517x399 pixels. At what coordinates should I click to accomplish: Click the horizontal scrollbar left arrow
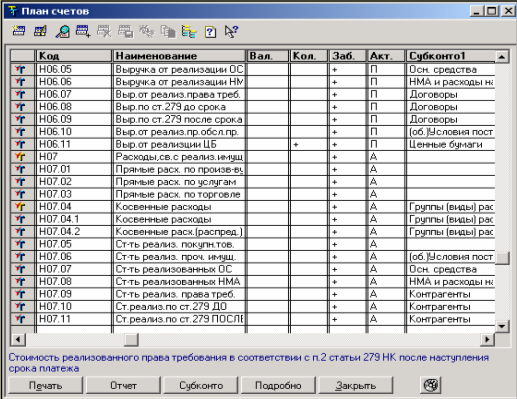(x=18, y=340)
